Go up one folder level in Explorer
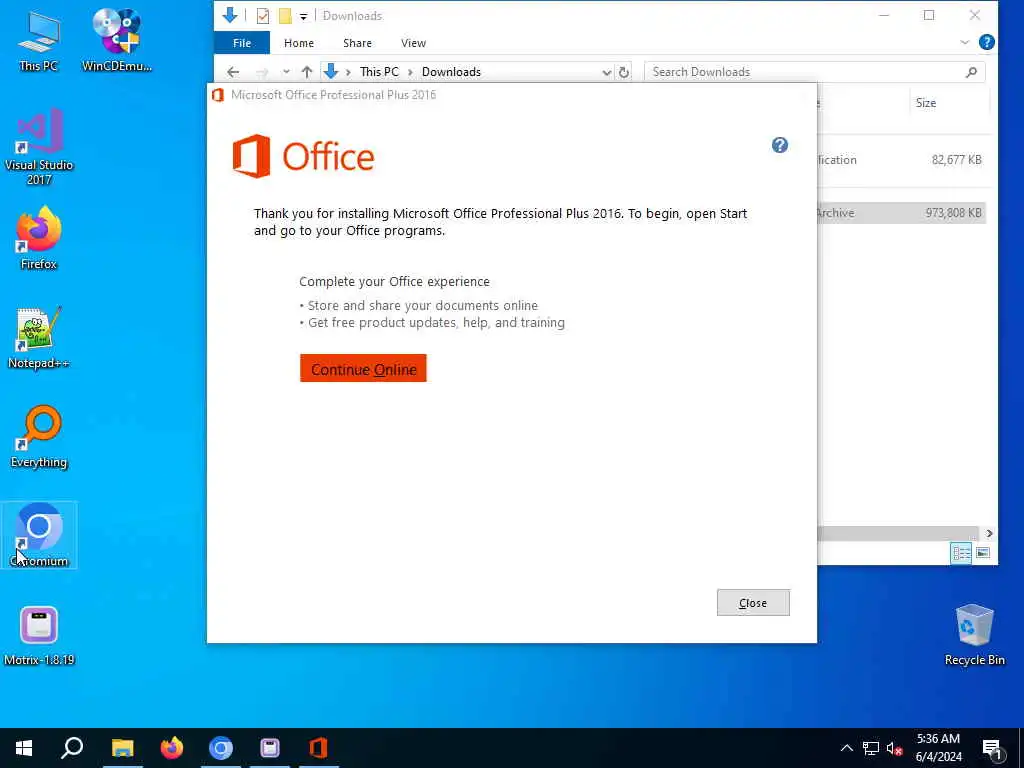Image resolution: width=1024 pixels, height=768 pixels. [307, 72]
